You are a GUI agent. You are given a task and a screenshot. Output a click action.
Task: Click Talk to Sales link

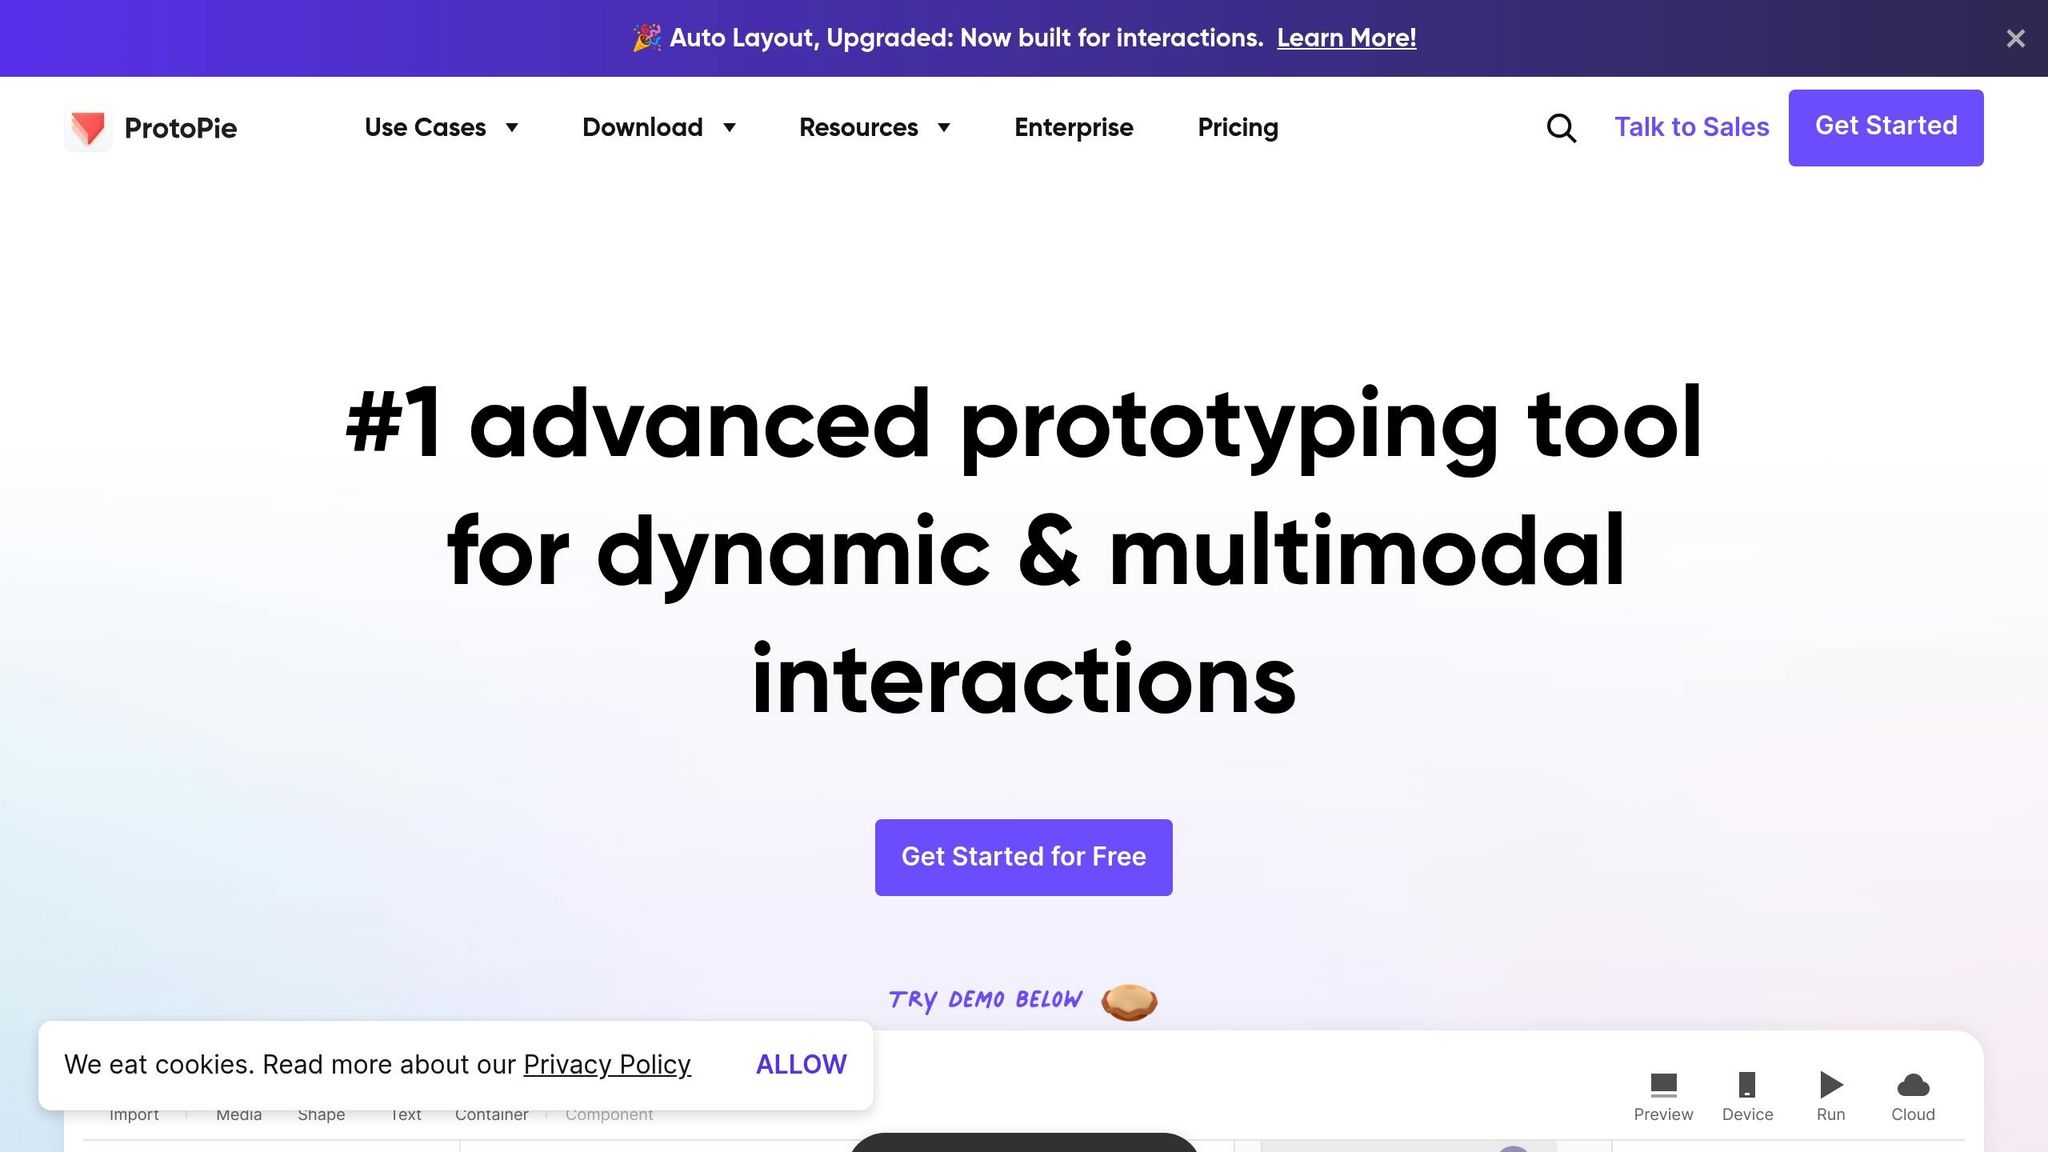point(1691,128)
